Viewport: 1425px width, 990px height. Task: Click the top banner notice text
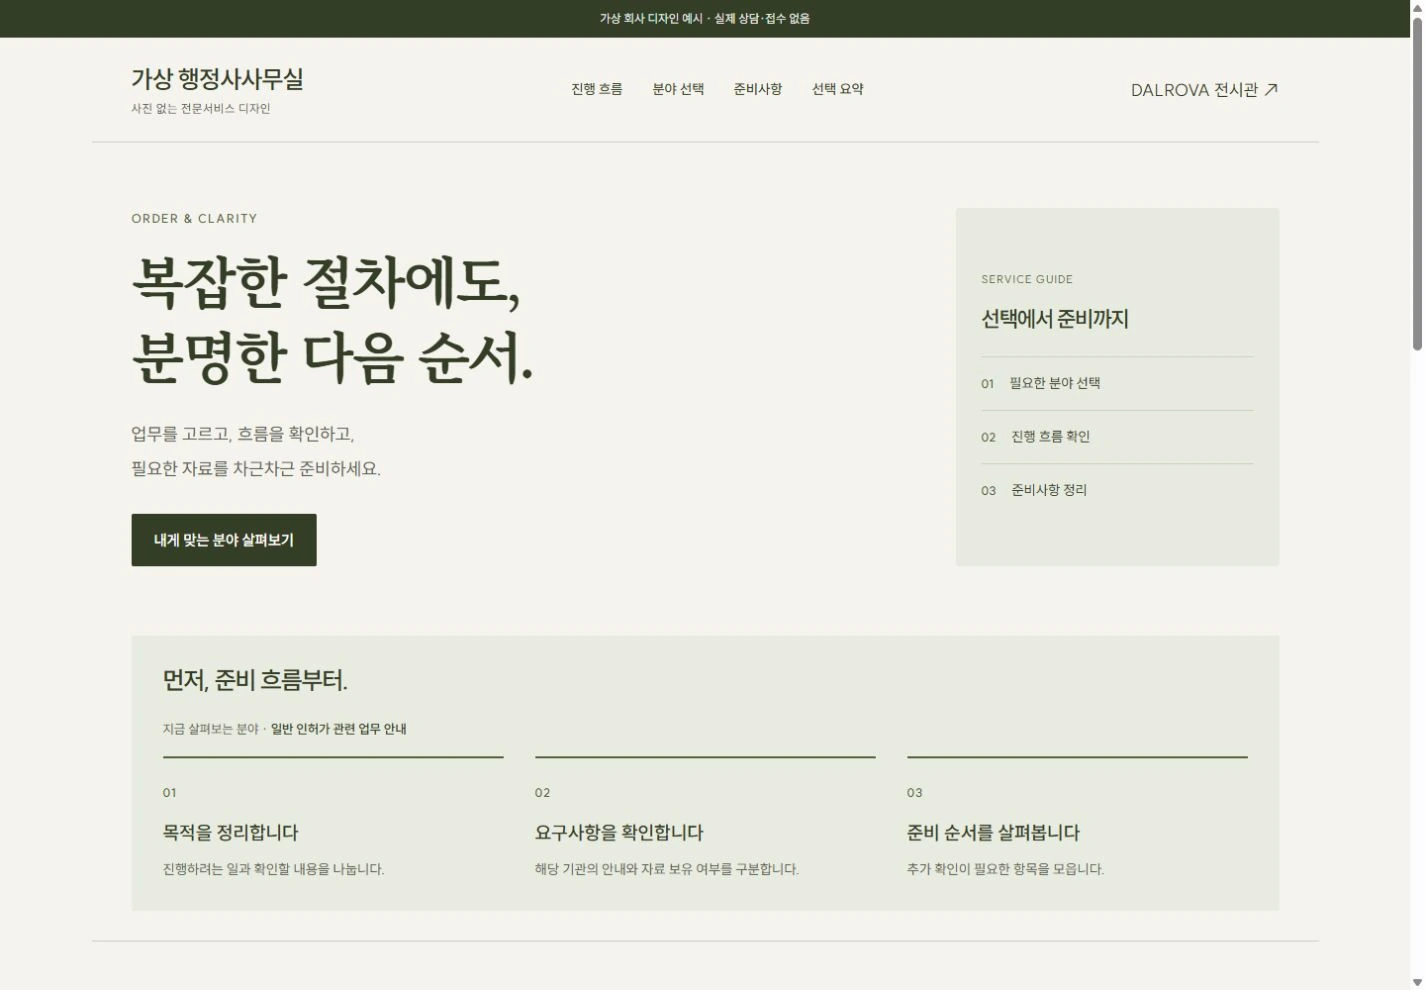coord(705,18)
